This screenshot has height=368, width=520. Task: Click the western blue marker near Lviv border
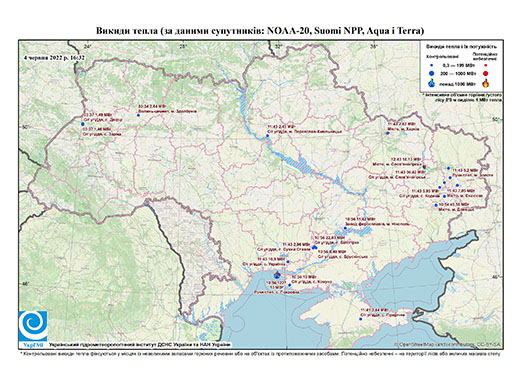tap(82, 124)
